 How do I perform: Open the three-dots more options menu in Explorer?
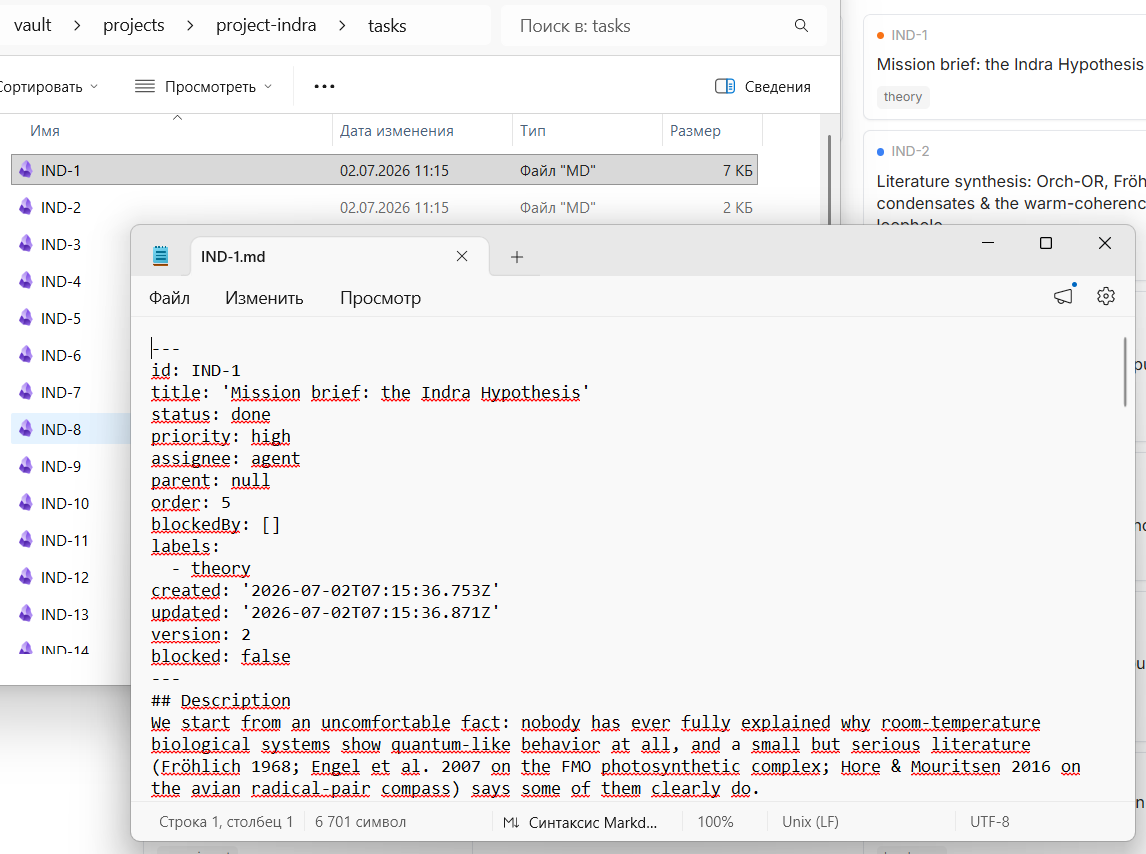(x=324, y=86)
